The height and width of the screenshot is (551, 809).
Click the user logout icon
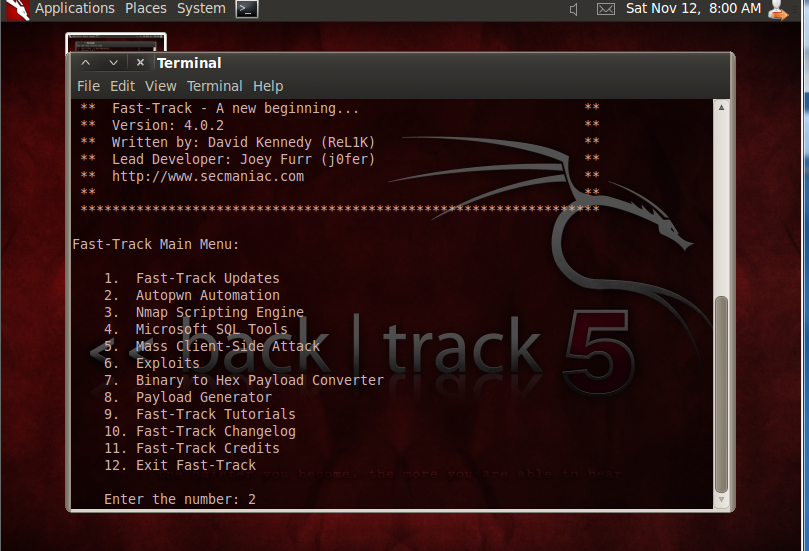click(x=778, y=10)
